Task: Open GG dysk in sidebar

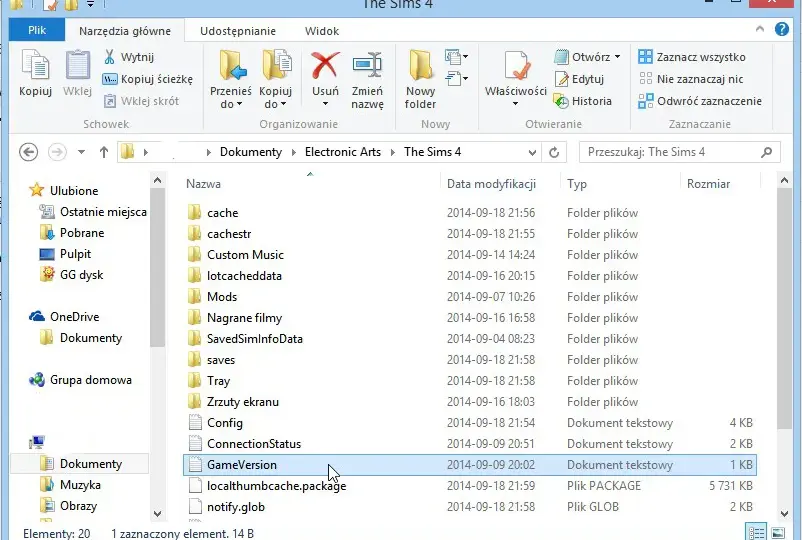Action: pos(72,275)
